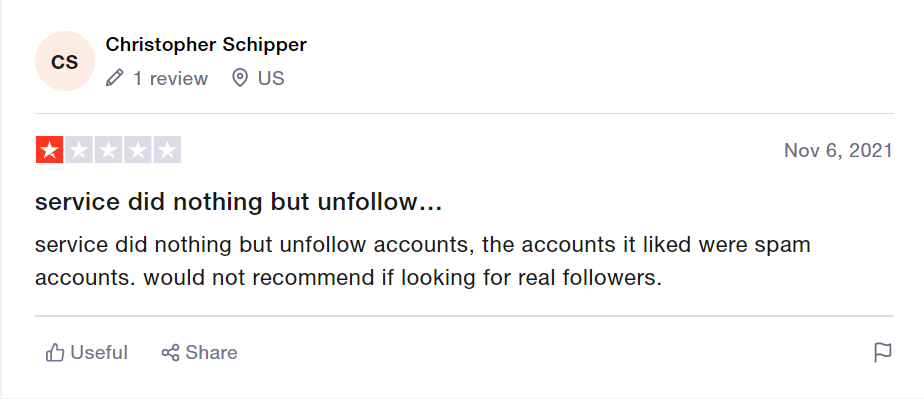Image resolution: width=924 pixels, height=399 pixels.
Task: Click the fourth grey rating star
Action: pyautogui.click(x=138, y=150)
